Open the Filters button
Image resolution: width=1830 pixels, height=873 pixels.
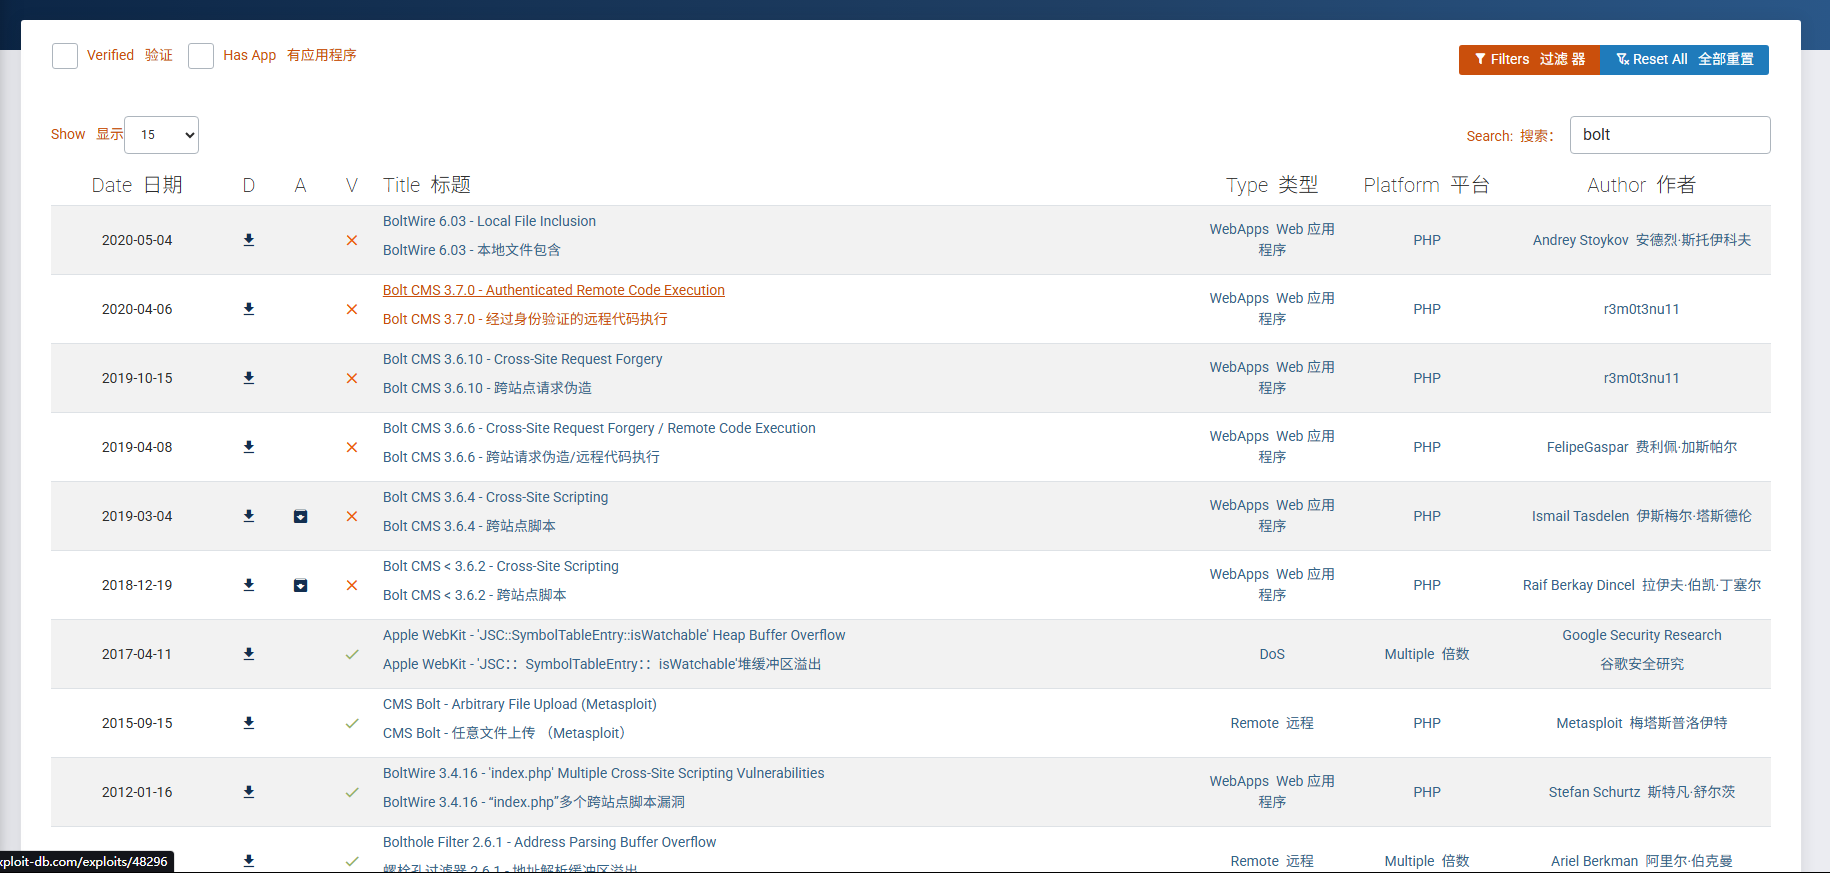1529,60
